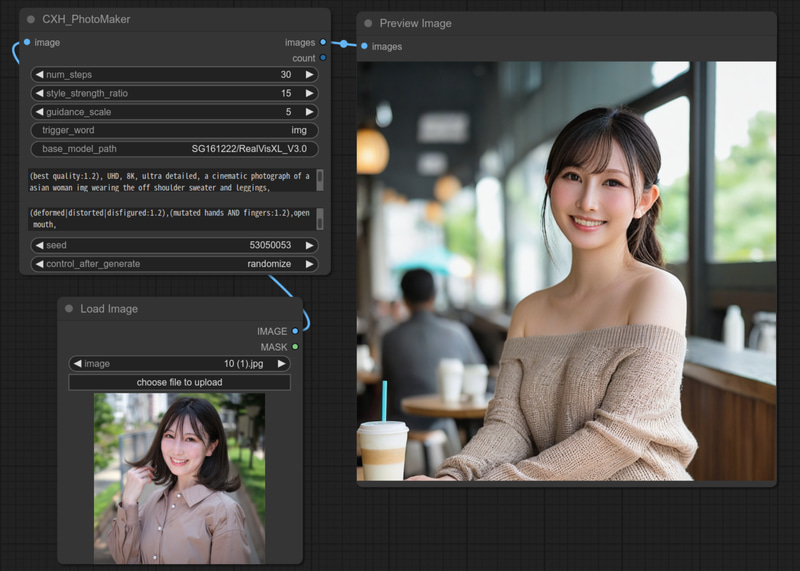Increase guidance_scale with the right arrow
This screenshot has height=571, width=800.
click(310, 112)
